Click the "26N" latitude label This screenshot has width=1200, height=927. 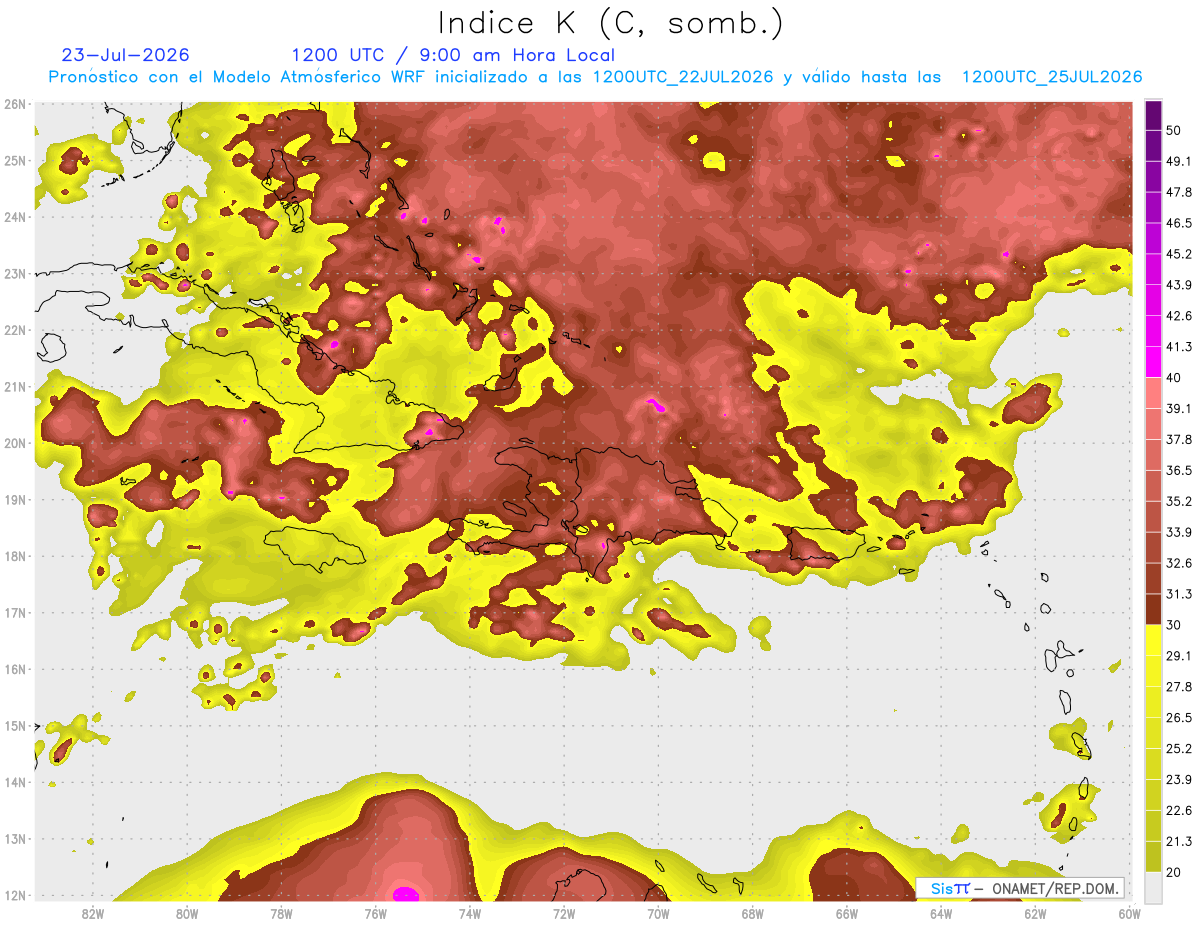[14, 104]
